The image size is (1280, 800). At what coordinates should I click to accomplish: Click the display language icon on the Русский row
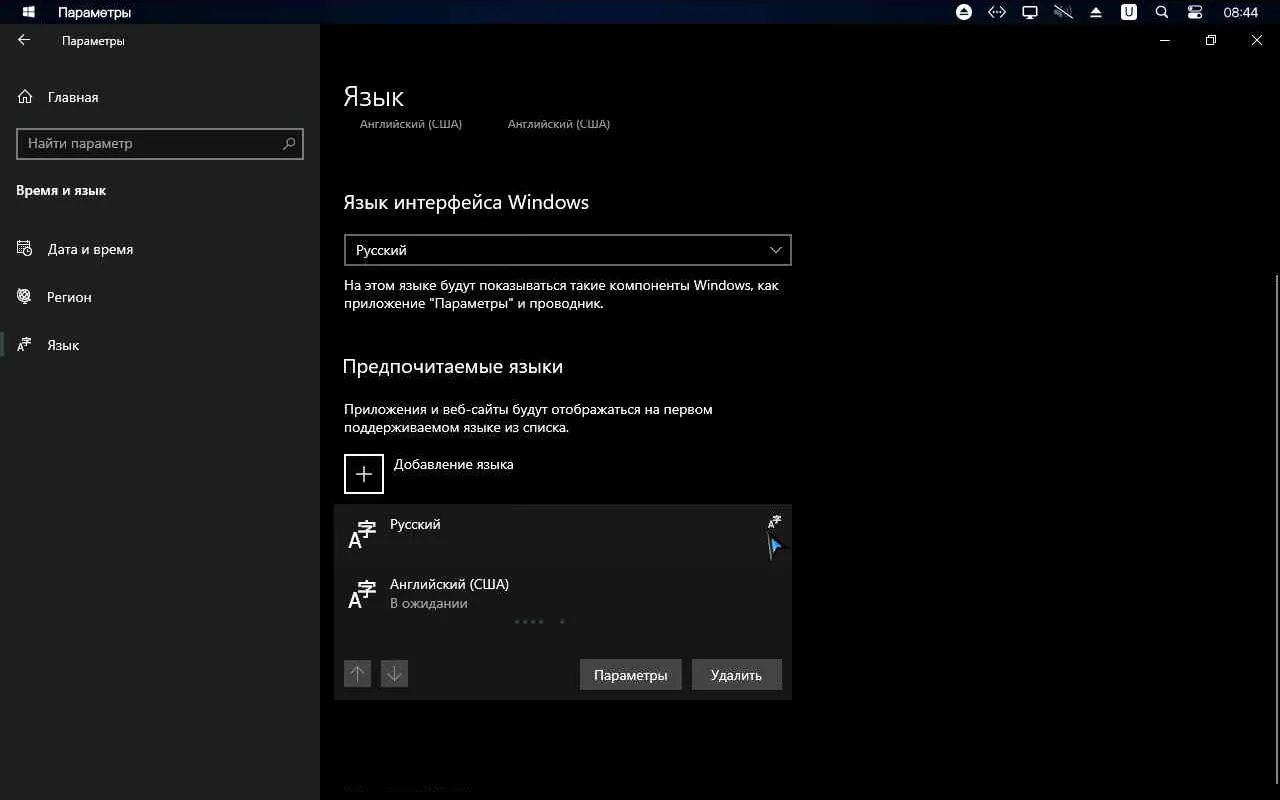click(x=774, y=522)
